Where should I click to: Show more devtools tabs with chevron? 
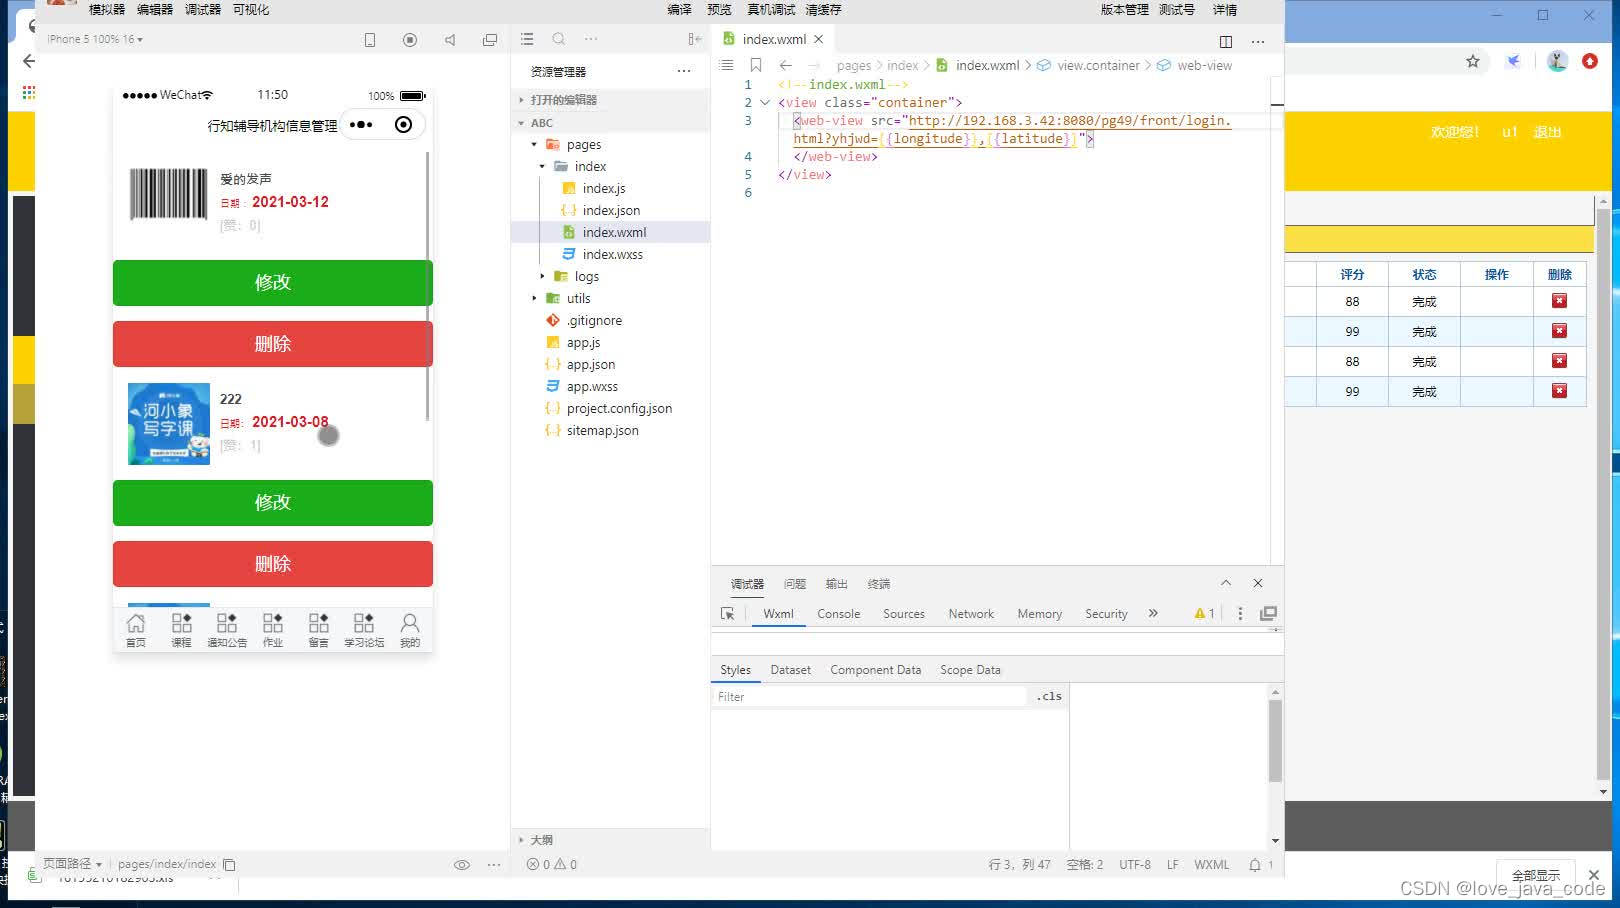click(x=1153, y=614)
